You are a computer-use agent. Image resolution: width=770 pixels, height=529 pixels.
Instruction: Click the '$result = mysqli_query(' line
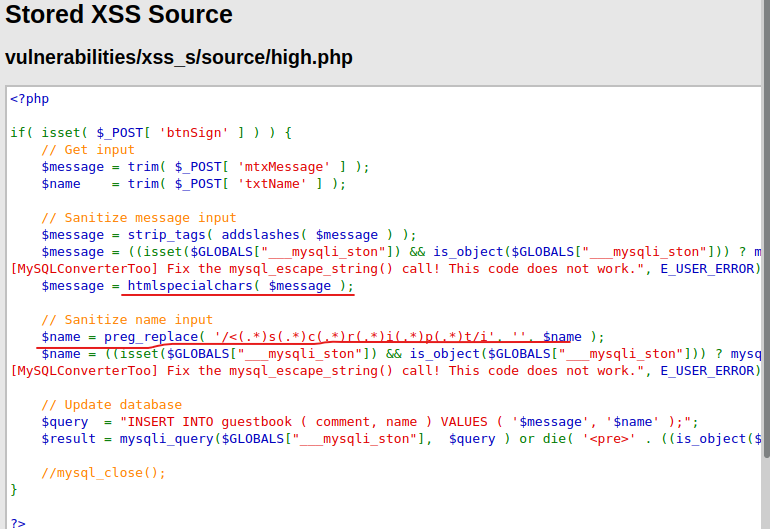(x=401, y=439)
